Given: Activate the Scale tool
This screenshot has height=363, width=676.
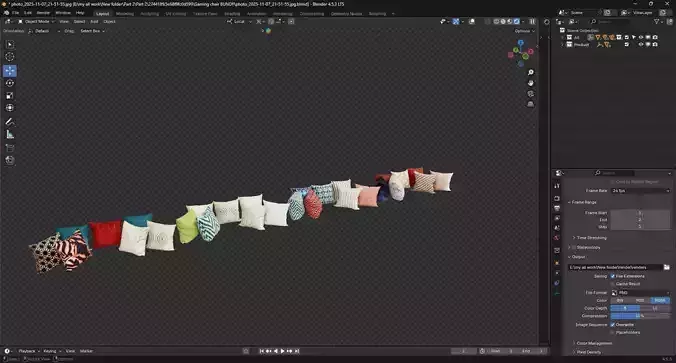Looking at the screenshot, I should (x=9, y=95).
